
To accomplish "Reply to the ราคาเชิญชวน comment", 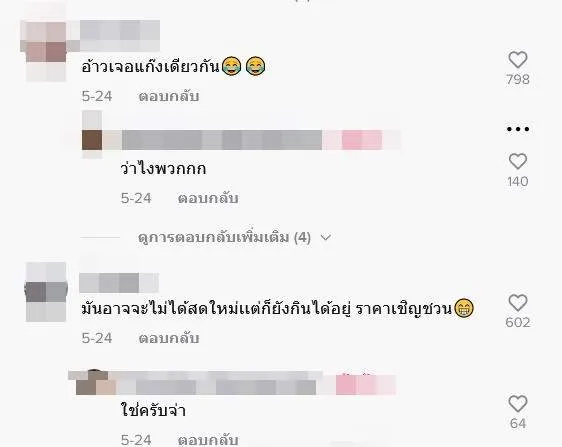I will click(169, 338).
